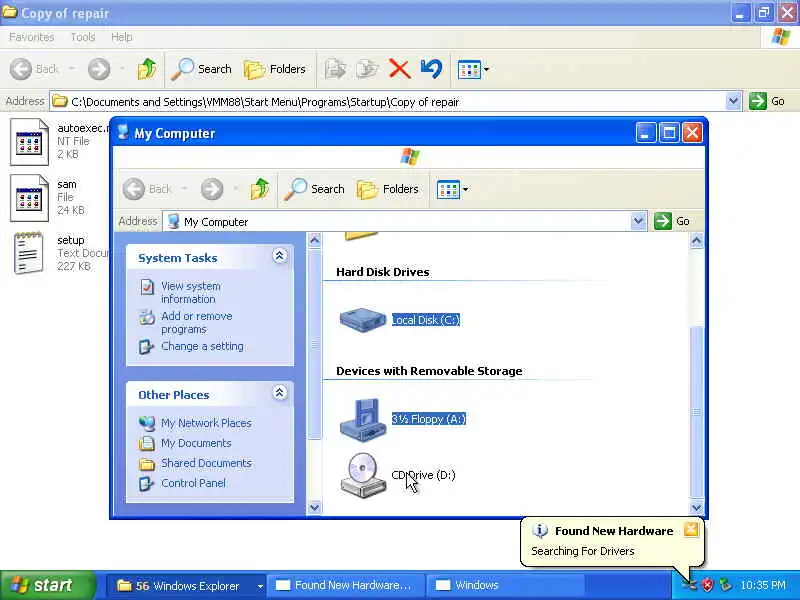This screenshot has width=800, height=600.
Task: Switch to Found New Hardware taskbar item
Action: [x=346, y=586]
